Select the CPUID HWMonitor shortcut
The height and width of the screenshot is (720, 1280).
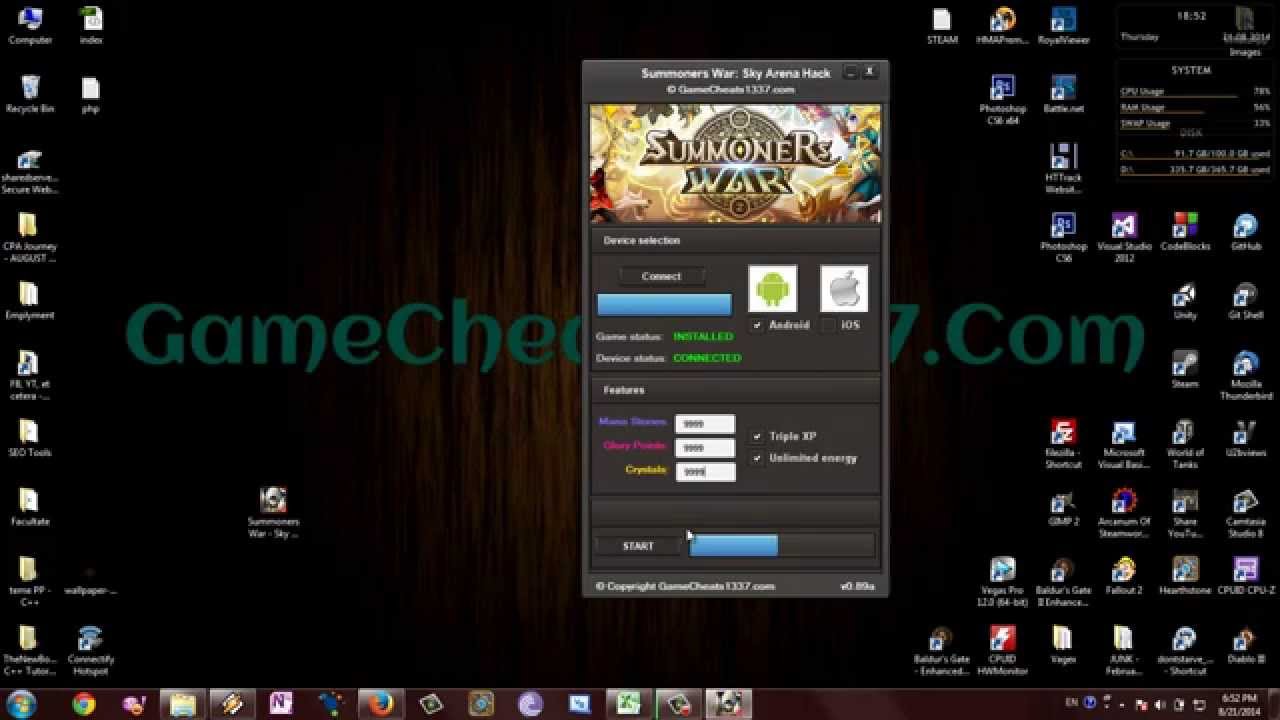coord(1003,651)
